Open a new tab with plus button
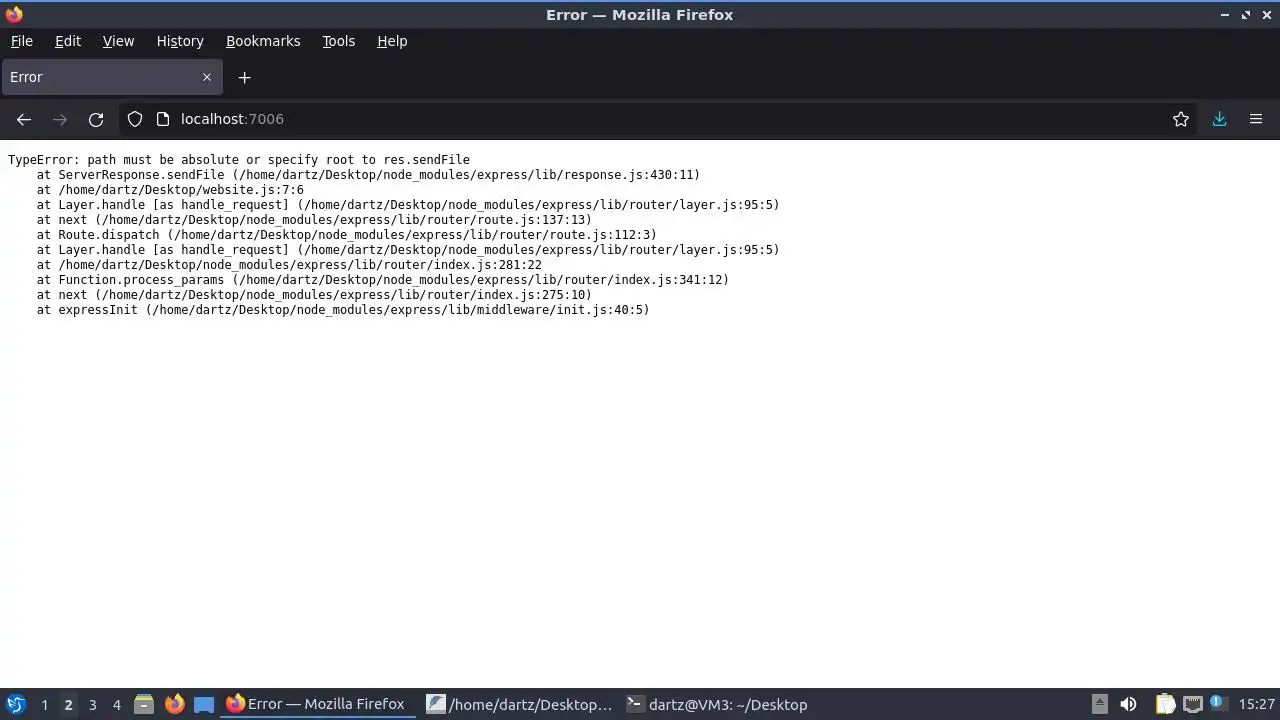The height and width of the screenshot is (720, 1280). [x=244, y=77]
